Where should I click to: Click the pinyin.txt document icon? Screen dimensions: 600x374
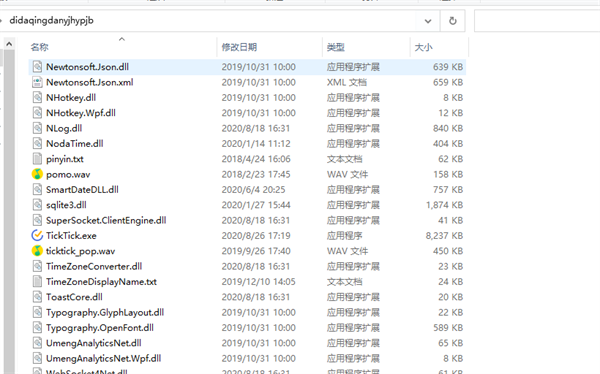pyautogui.click(x=37, y=158)
